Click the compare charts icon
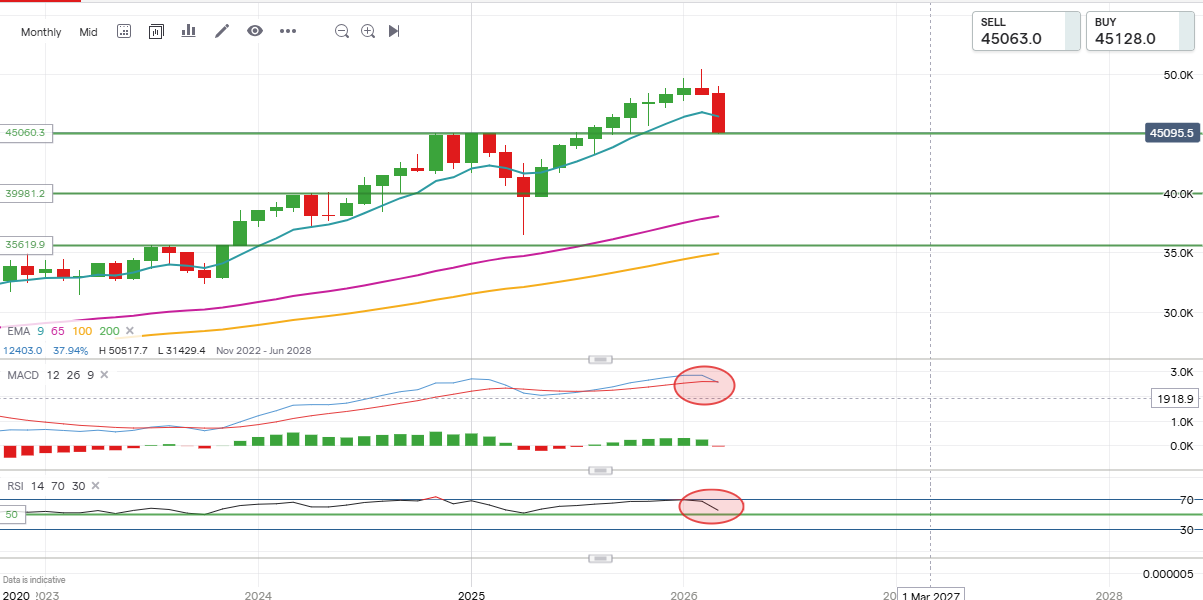The width and height of the screenshot is (1203, 600). click(x=156, y=31)
